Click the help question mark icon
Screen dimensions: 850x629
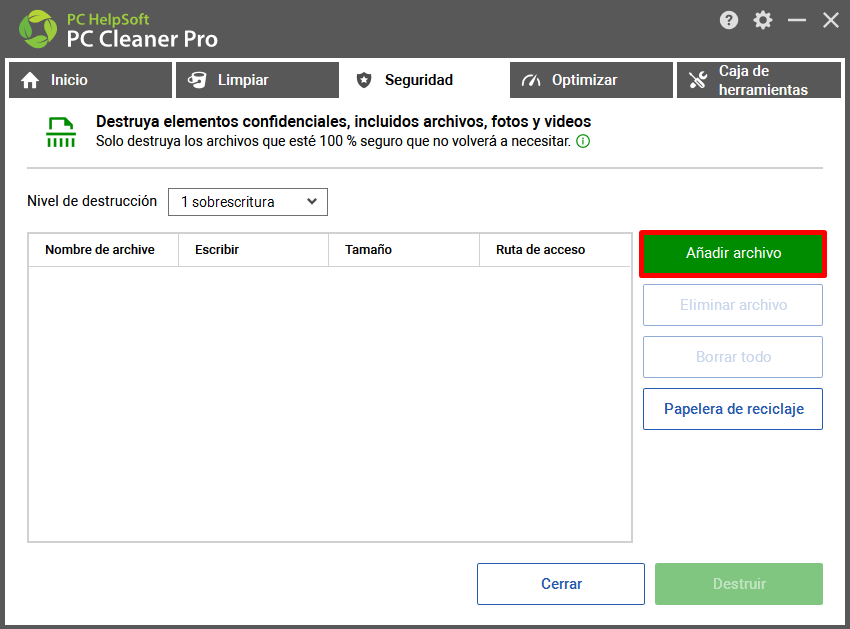click(x=729, y=20)
